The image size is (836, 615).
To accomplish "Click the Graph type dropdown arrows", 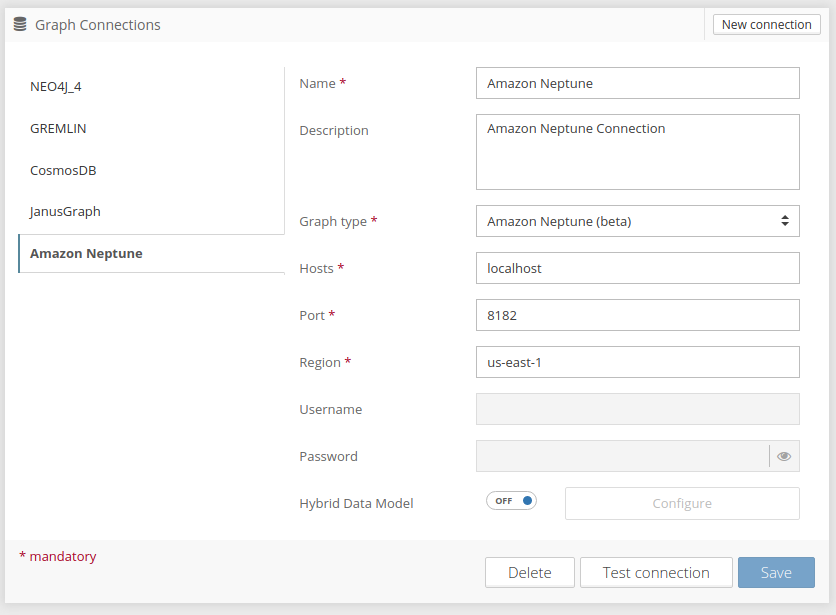I will (x=784, y=221).
